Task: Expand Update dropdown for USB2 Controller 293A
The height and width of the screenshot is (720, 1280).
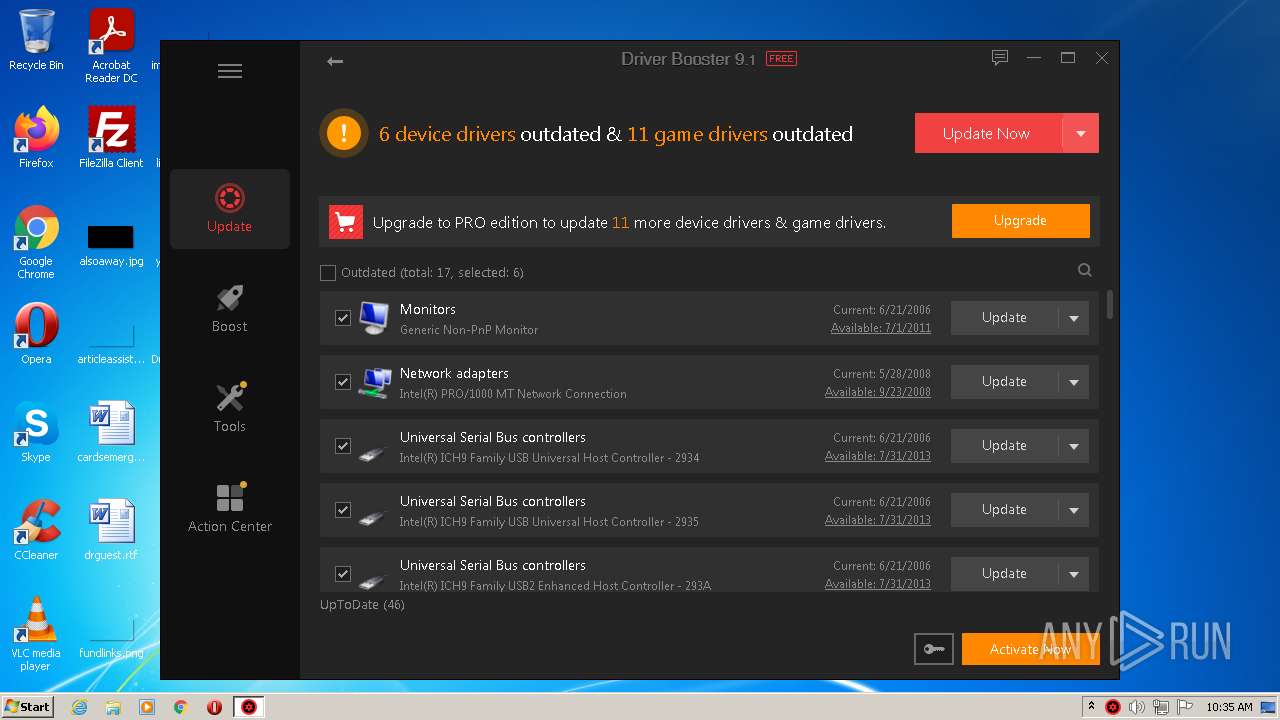Action: point(1074,574)
